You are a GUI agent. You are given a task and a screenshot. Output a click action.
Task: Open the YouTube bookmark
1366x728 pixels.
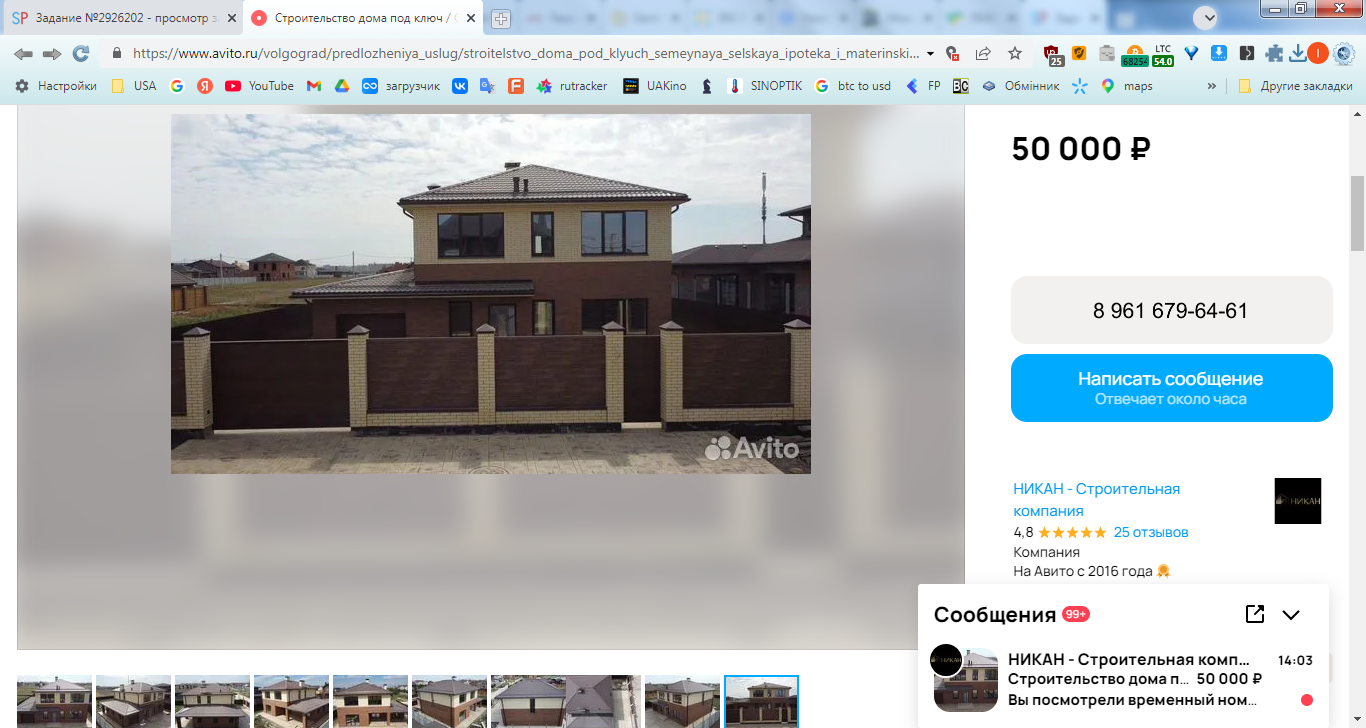tap(260, 86)
